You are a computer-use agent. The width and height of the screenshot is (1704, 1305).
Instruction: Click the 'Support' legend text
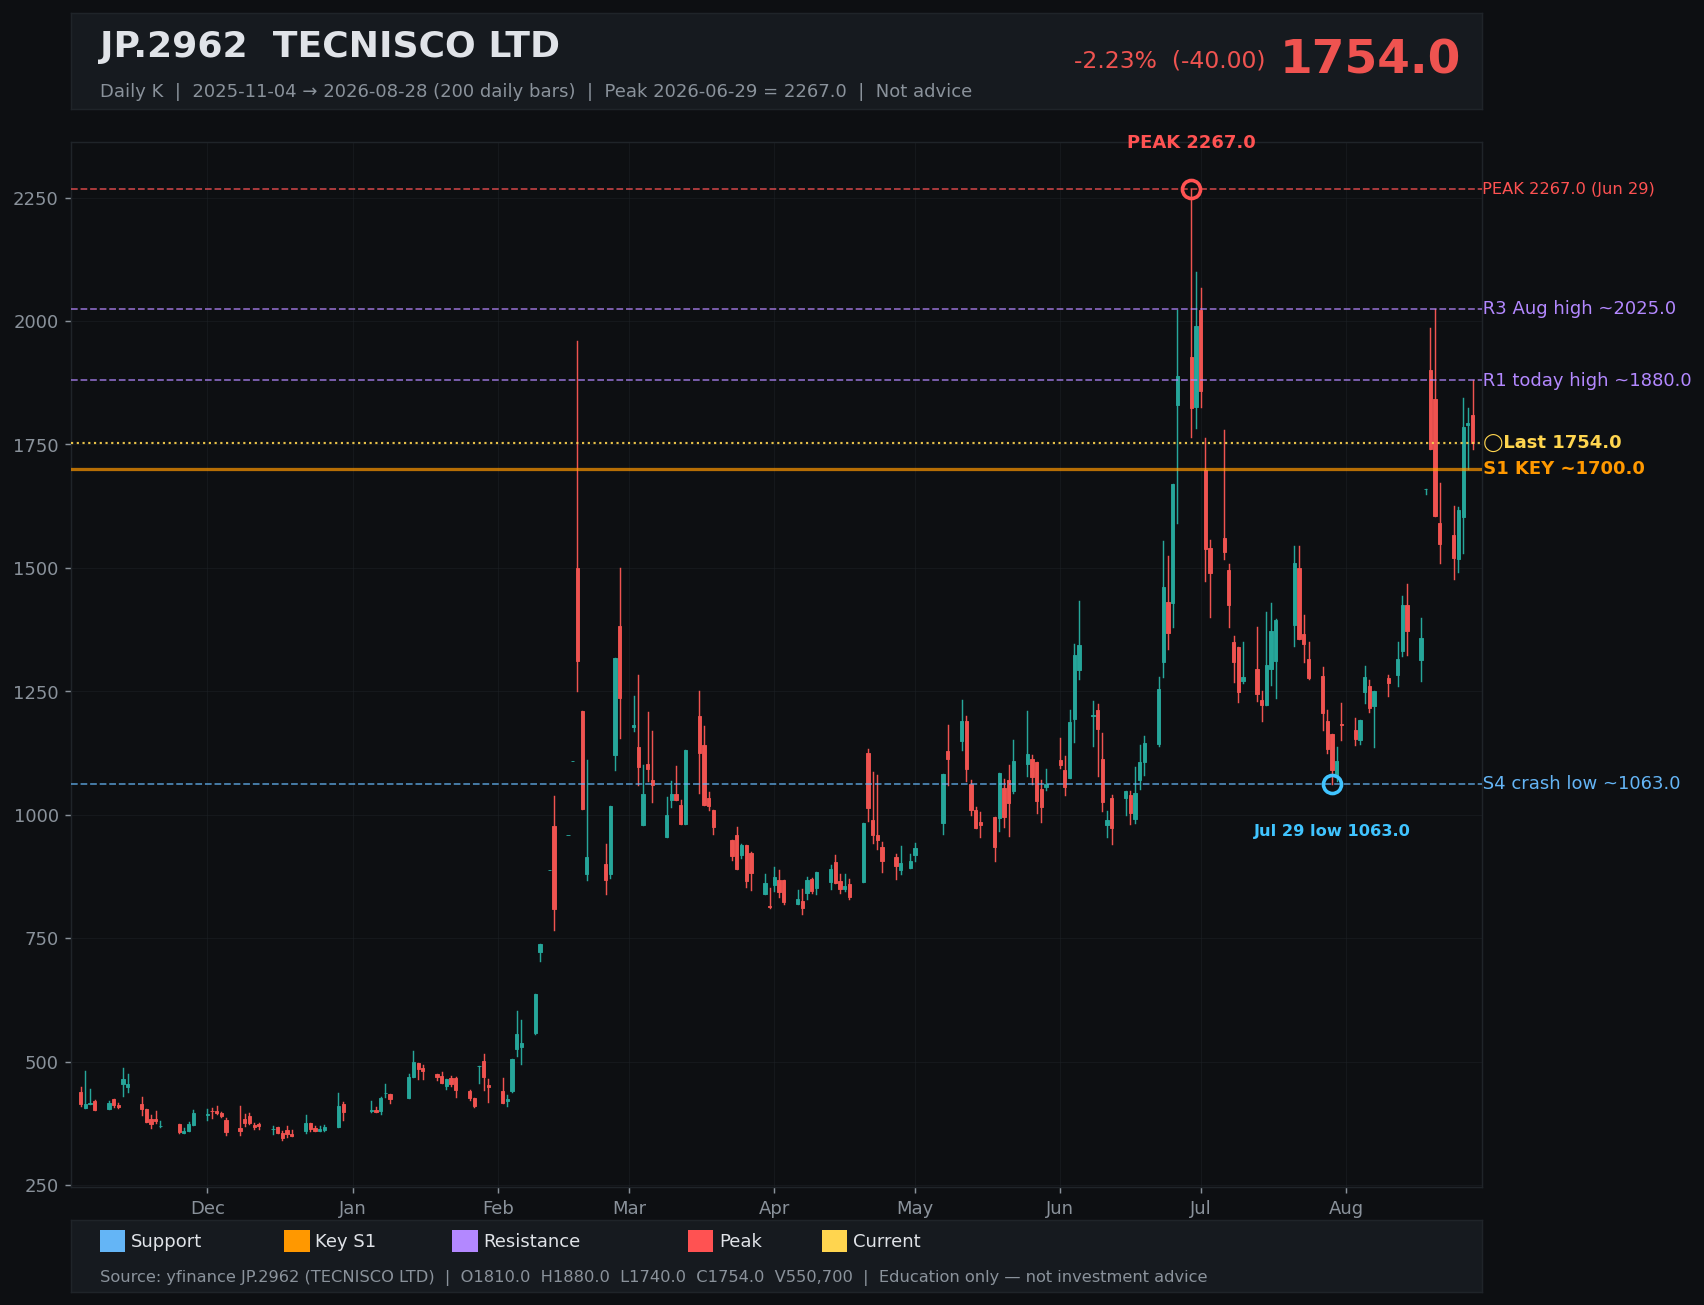click(166, 1241)
